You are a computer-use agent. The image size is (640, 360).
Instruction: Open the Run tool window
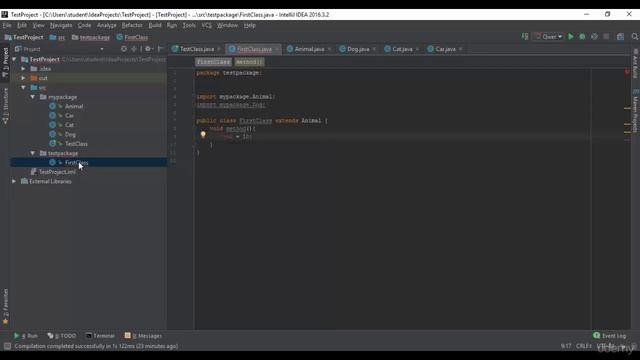[x=26, y=336]
